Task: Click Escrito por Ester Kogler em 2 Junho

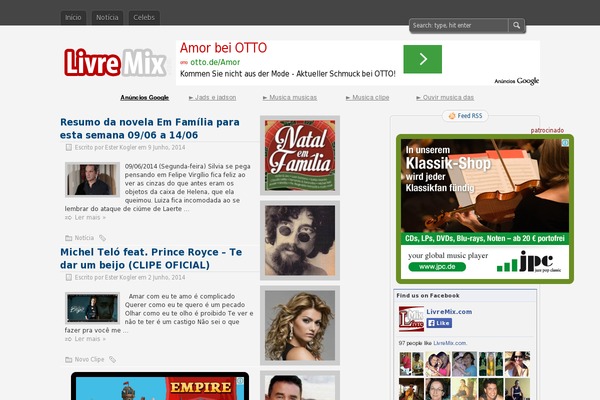Action: [130, 278]
